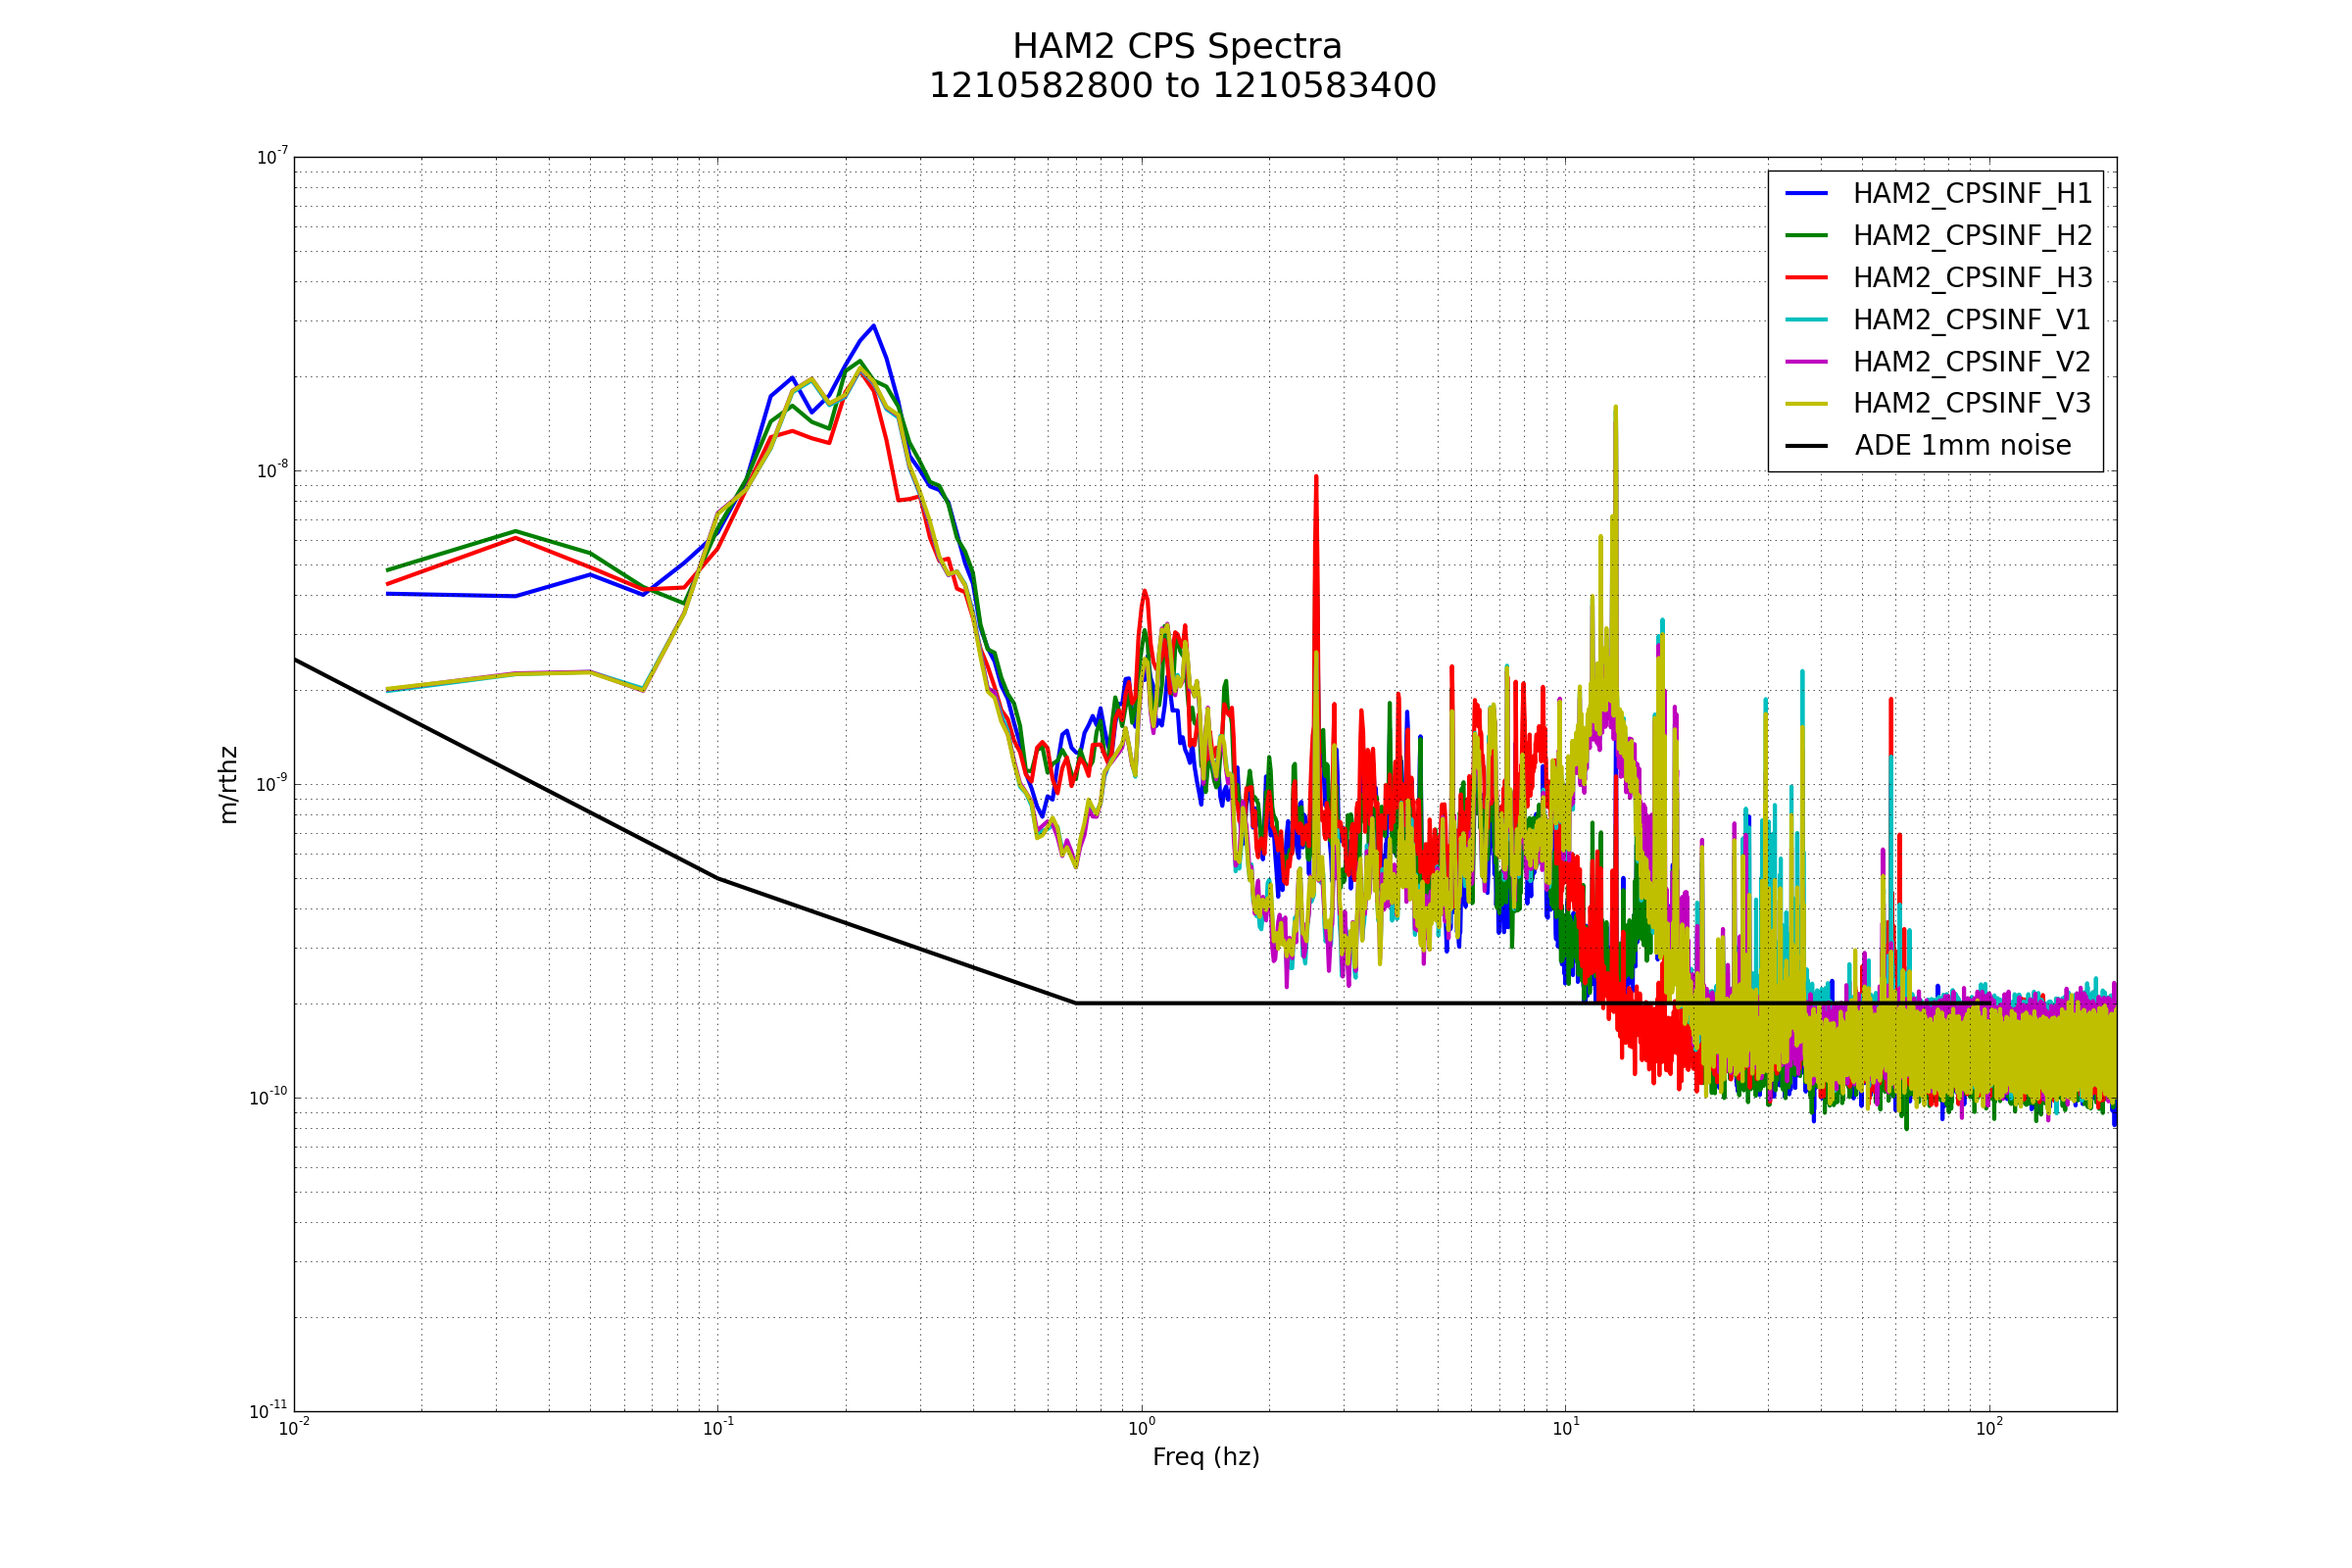Viewport: 2352px width, 1568px height.
Task: Click the red H3 legend line swatch
Action: (1807, 277)
